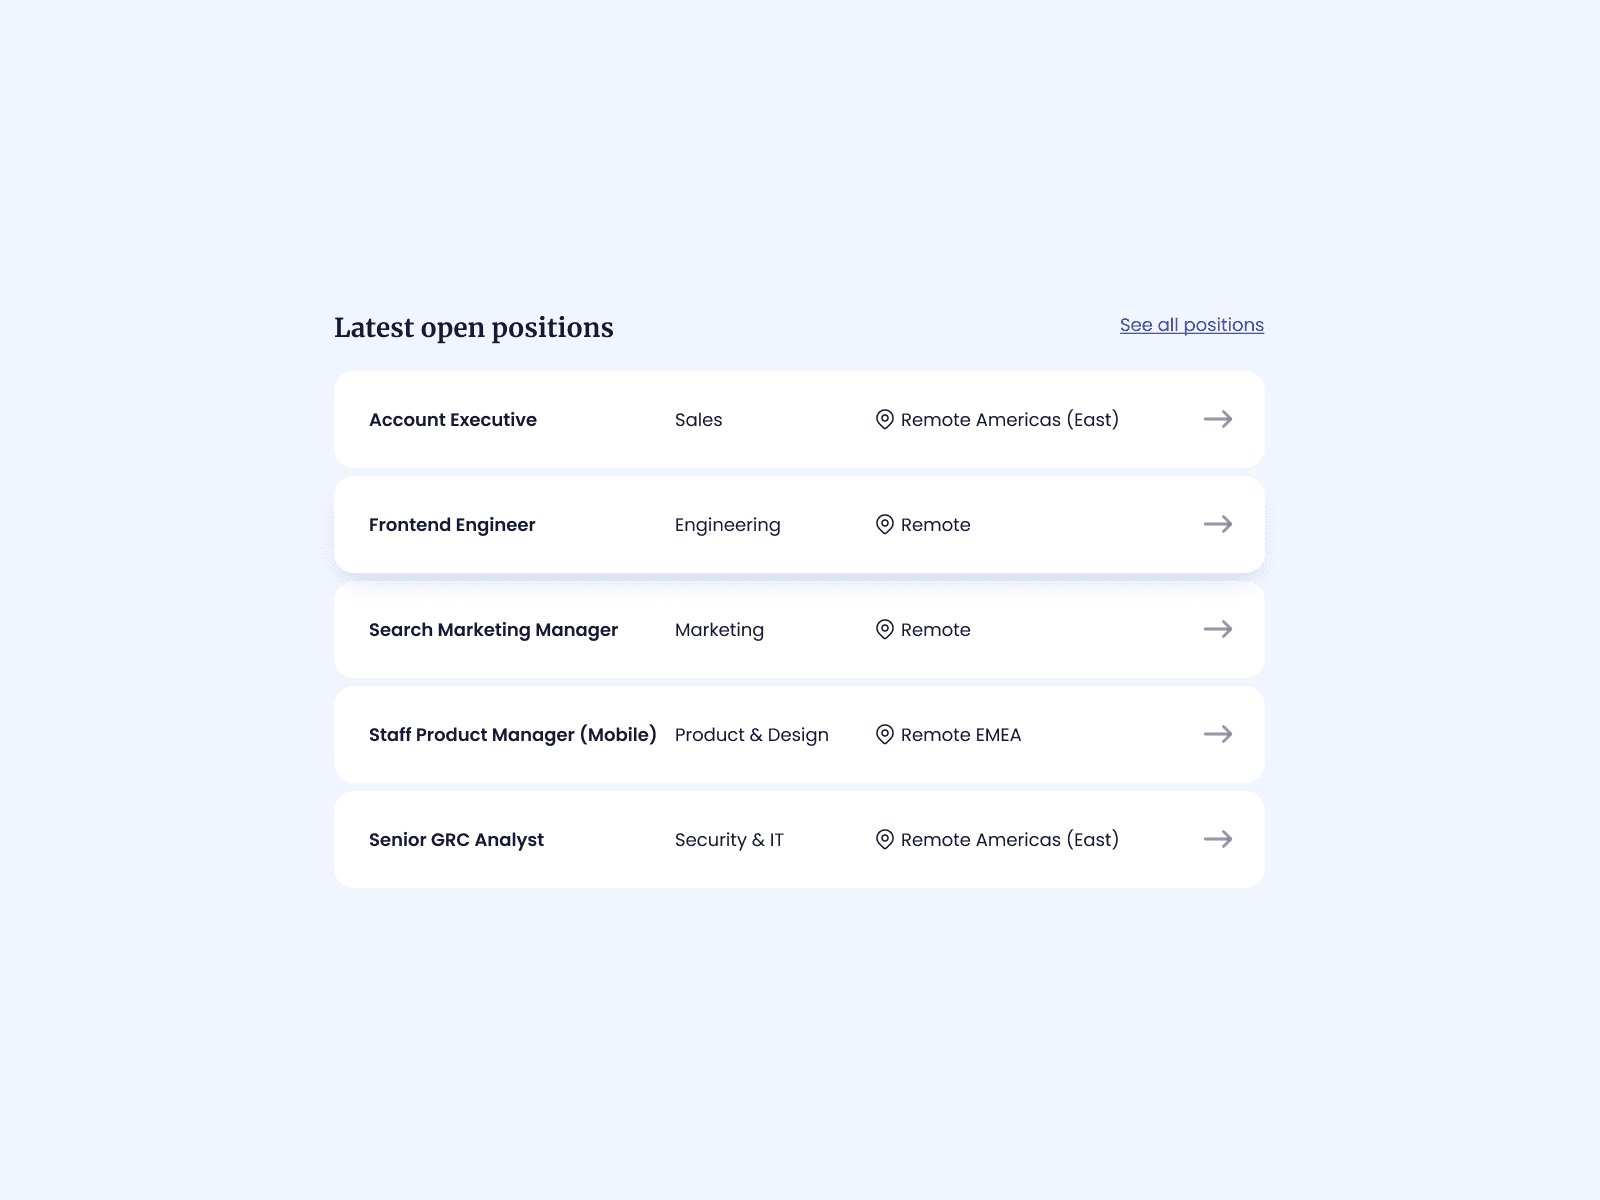Click the arrow icon on Frontend Engineer row
The width and height of the screenshot is (1600, 1200).
point(1219,524)
